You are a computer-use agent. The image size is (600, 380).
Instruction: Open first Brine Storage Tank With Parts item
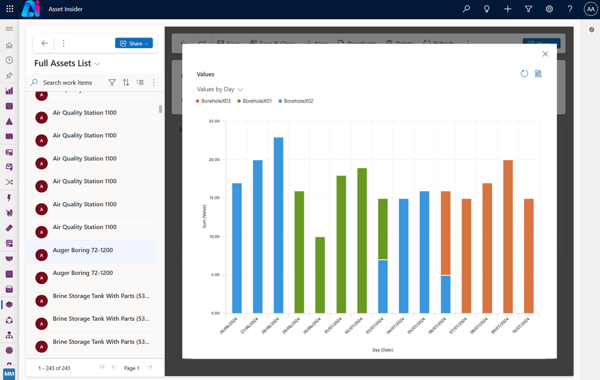pyautogui.click(x=91, y=297)
